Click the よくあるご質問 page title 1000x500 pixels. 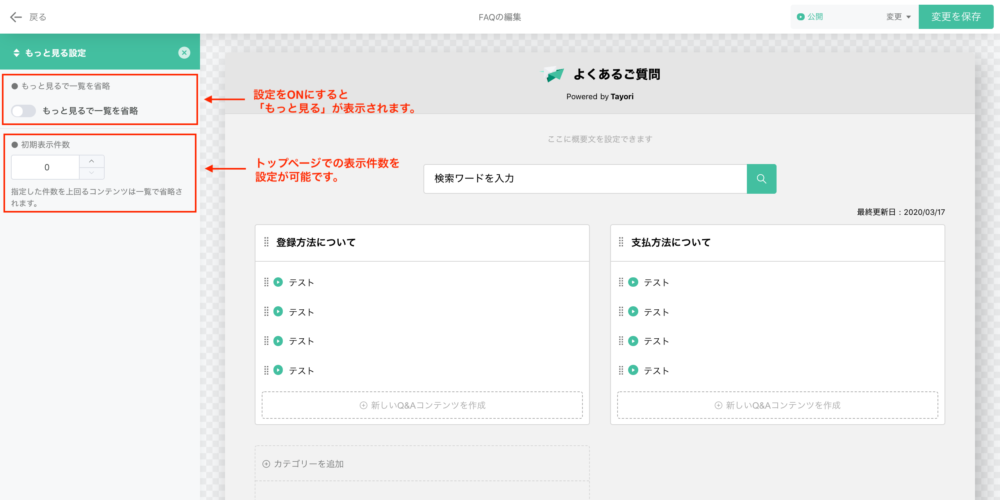[616, 75]
